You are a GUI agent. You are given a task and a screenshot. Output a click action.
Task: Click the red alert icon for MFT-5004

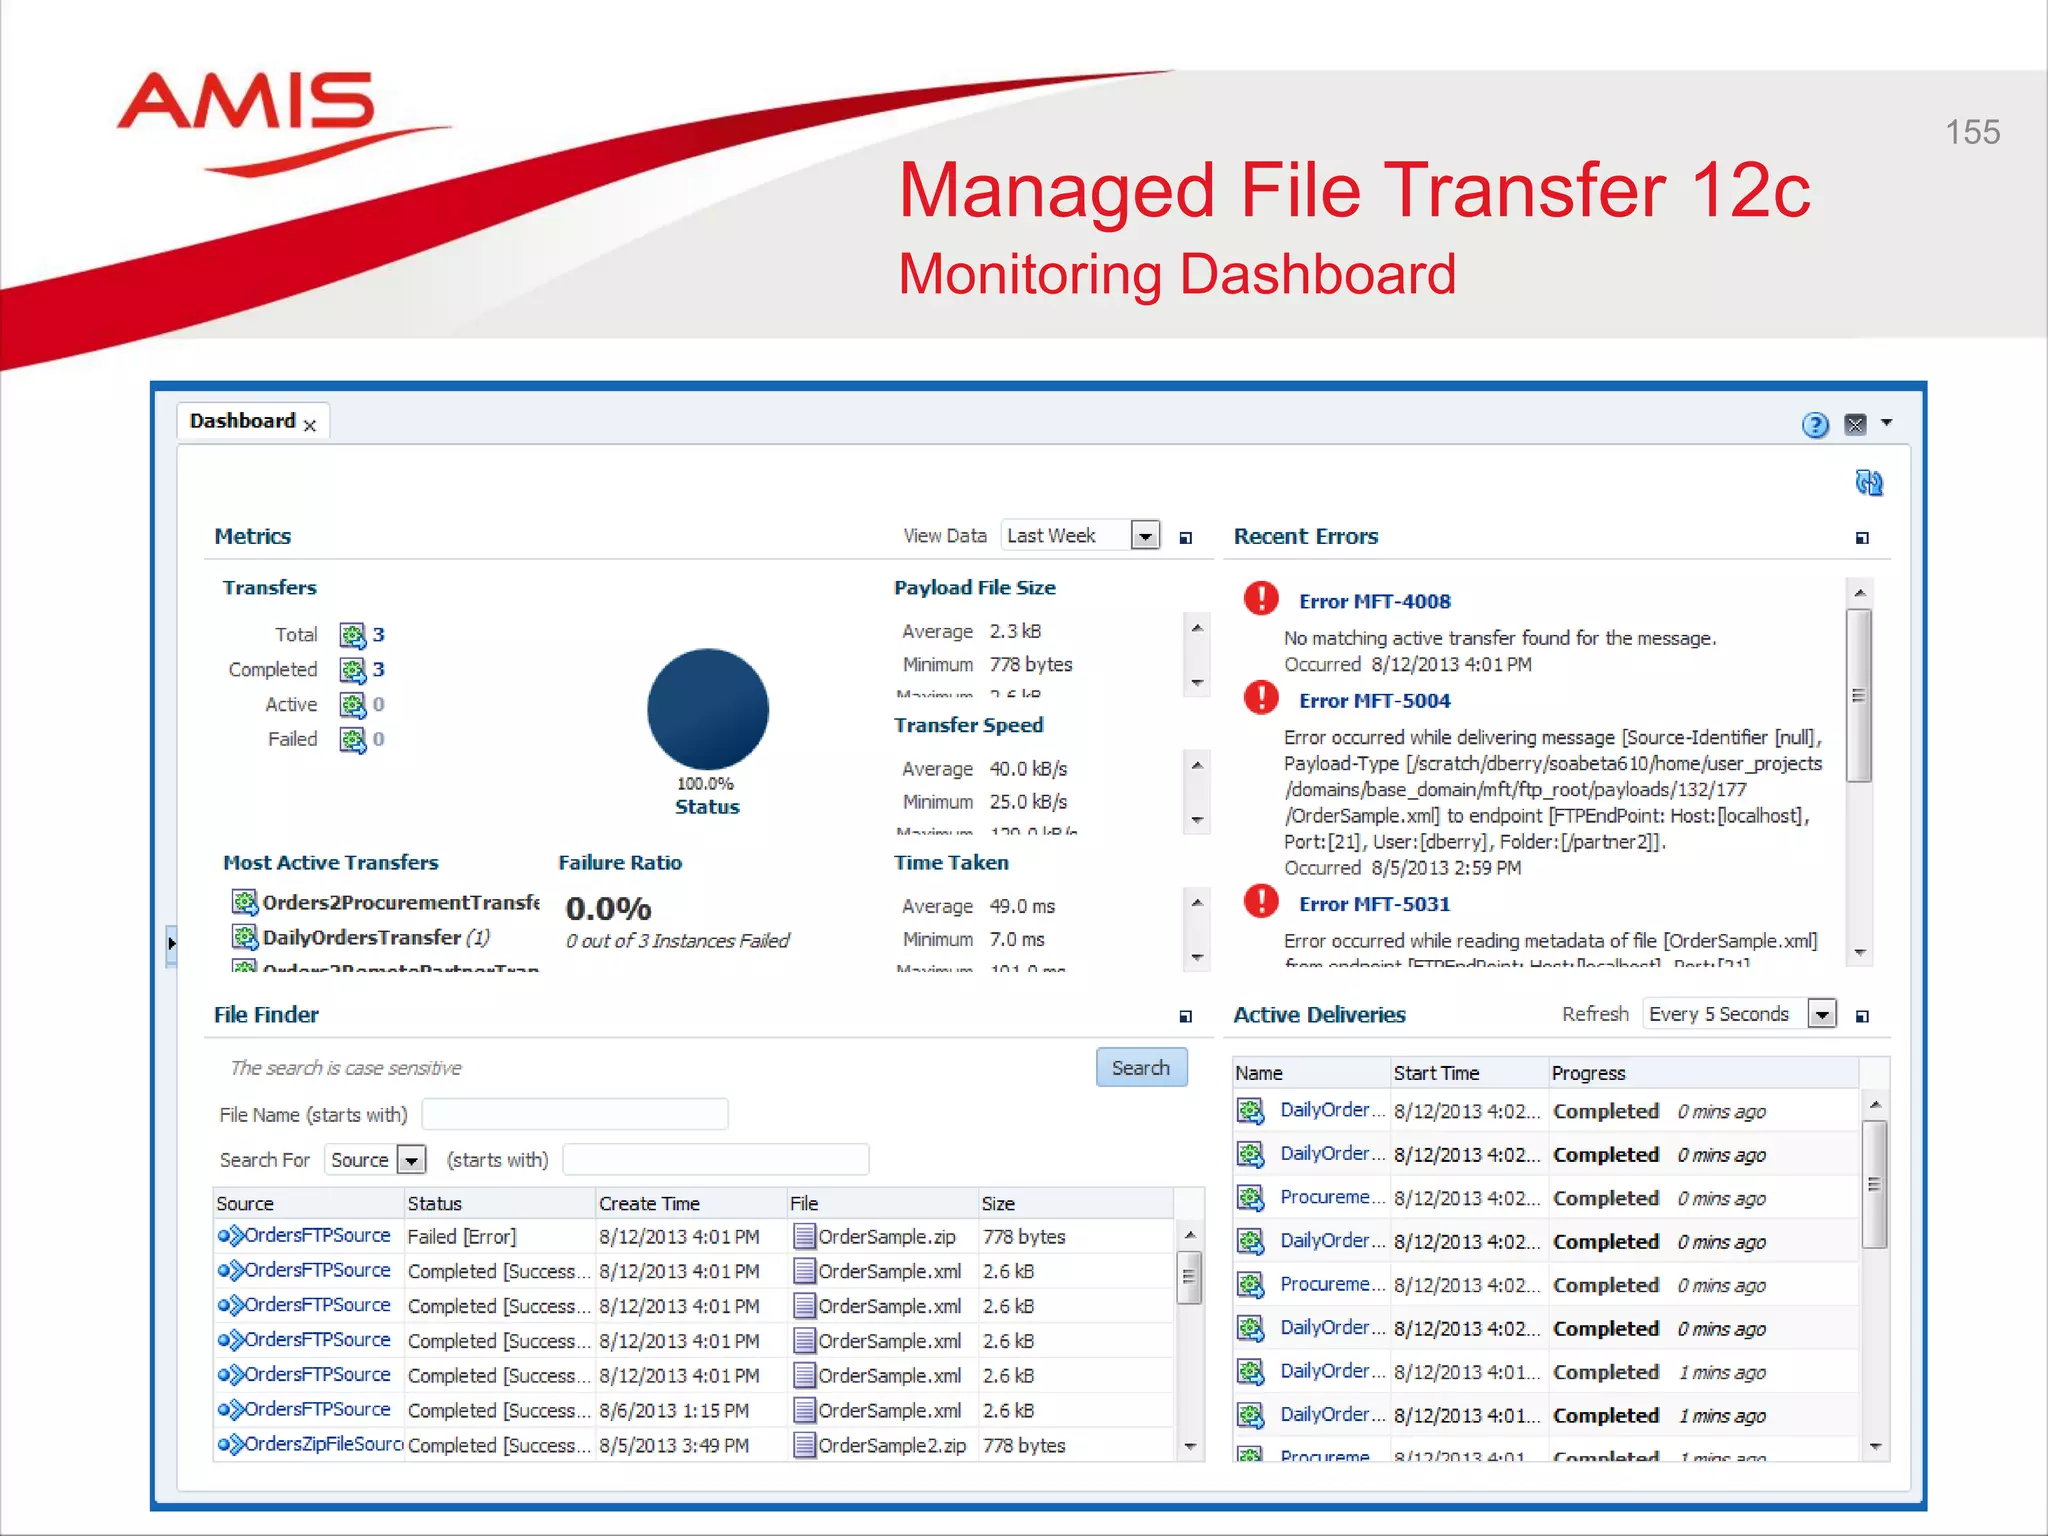(x=1261, y=696)
